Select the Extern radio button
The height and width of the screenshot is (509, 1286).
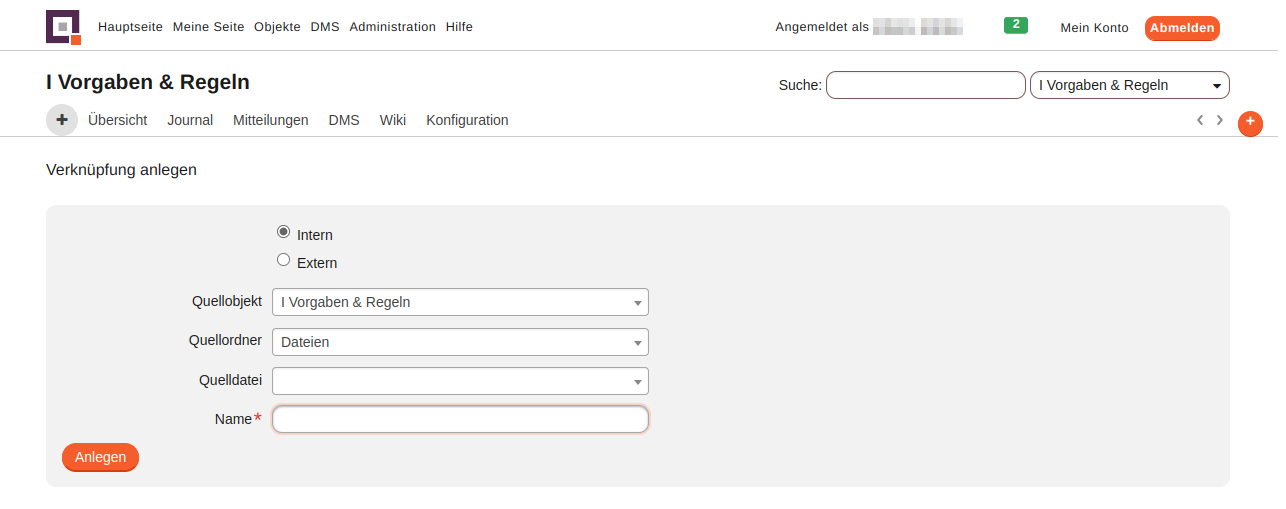(x=284, y=260)
